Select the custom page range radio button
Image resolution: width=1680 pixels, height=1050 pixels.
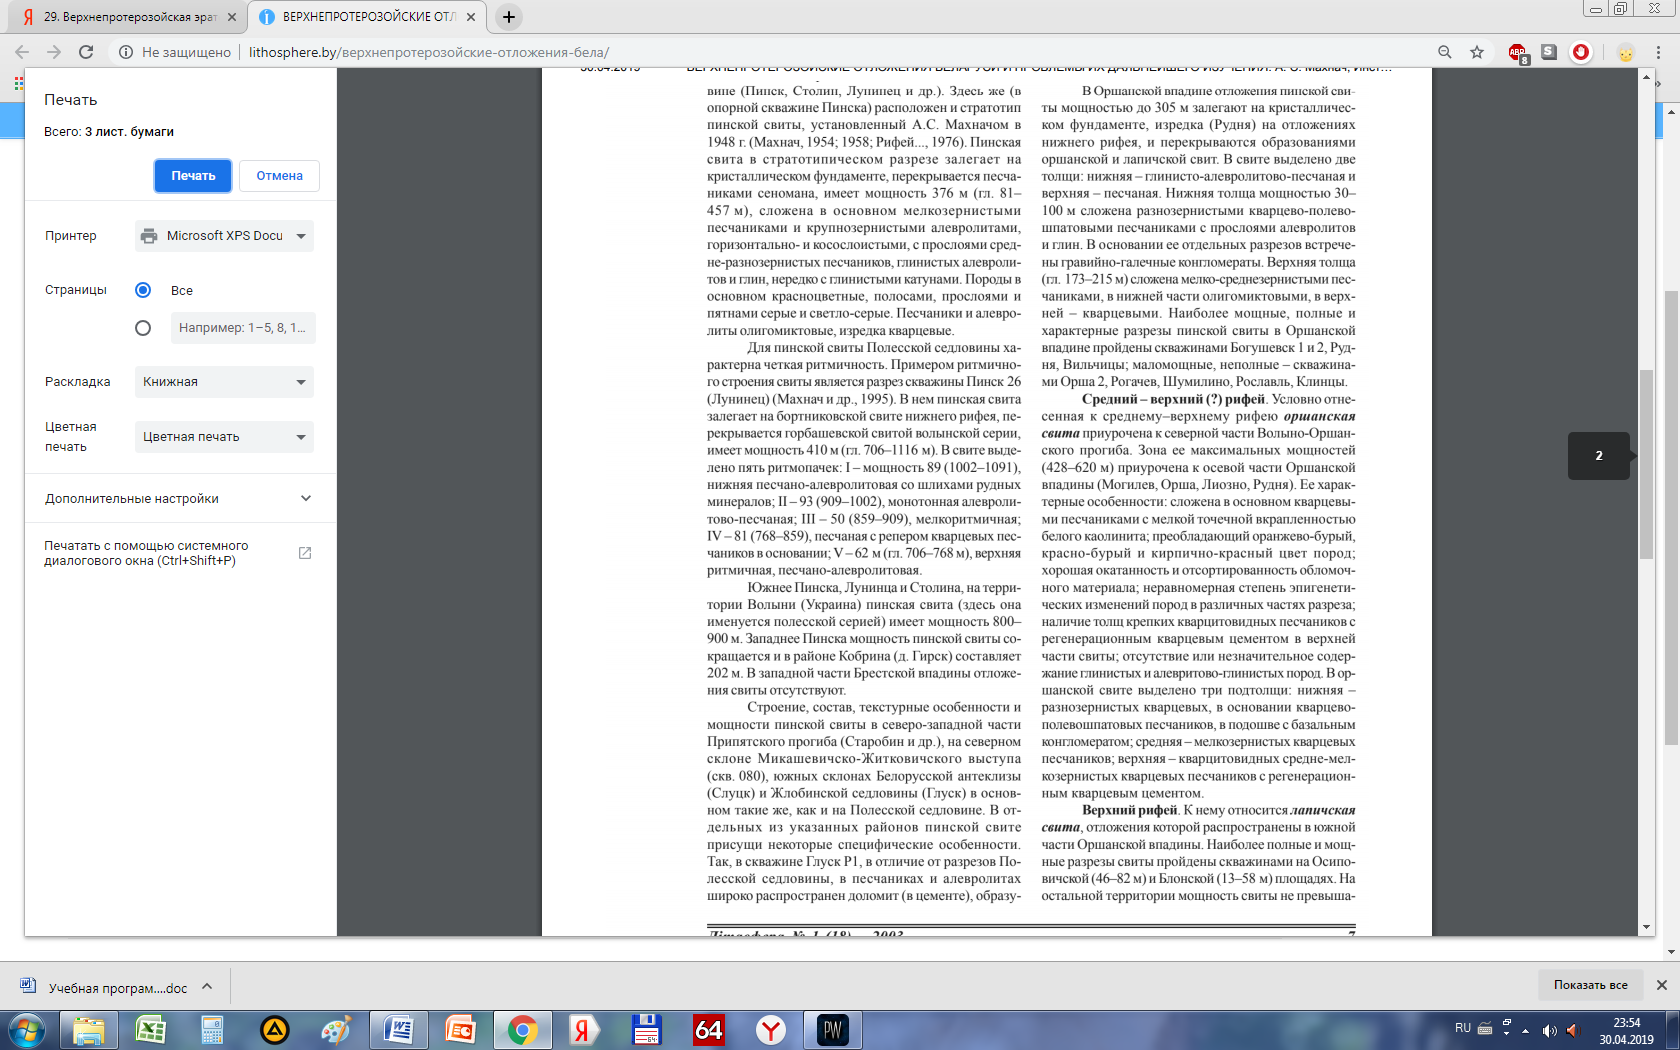pyautogui.click(x=143, y=328)
